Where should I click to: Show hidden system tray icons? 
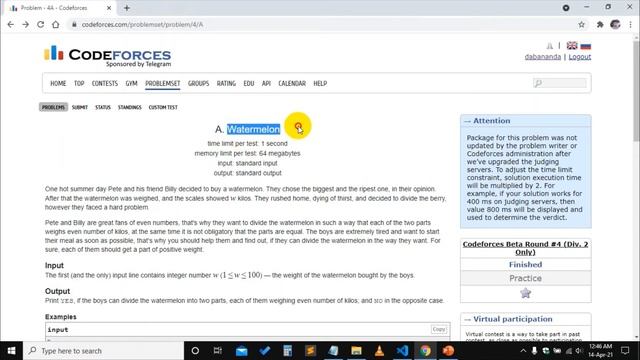click(523, 351)
